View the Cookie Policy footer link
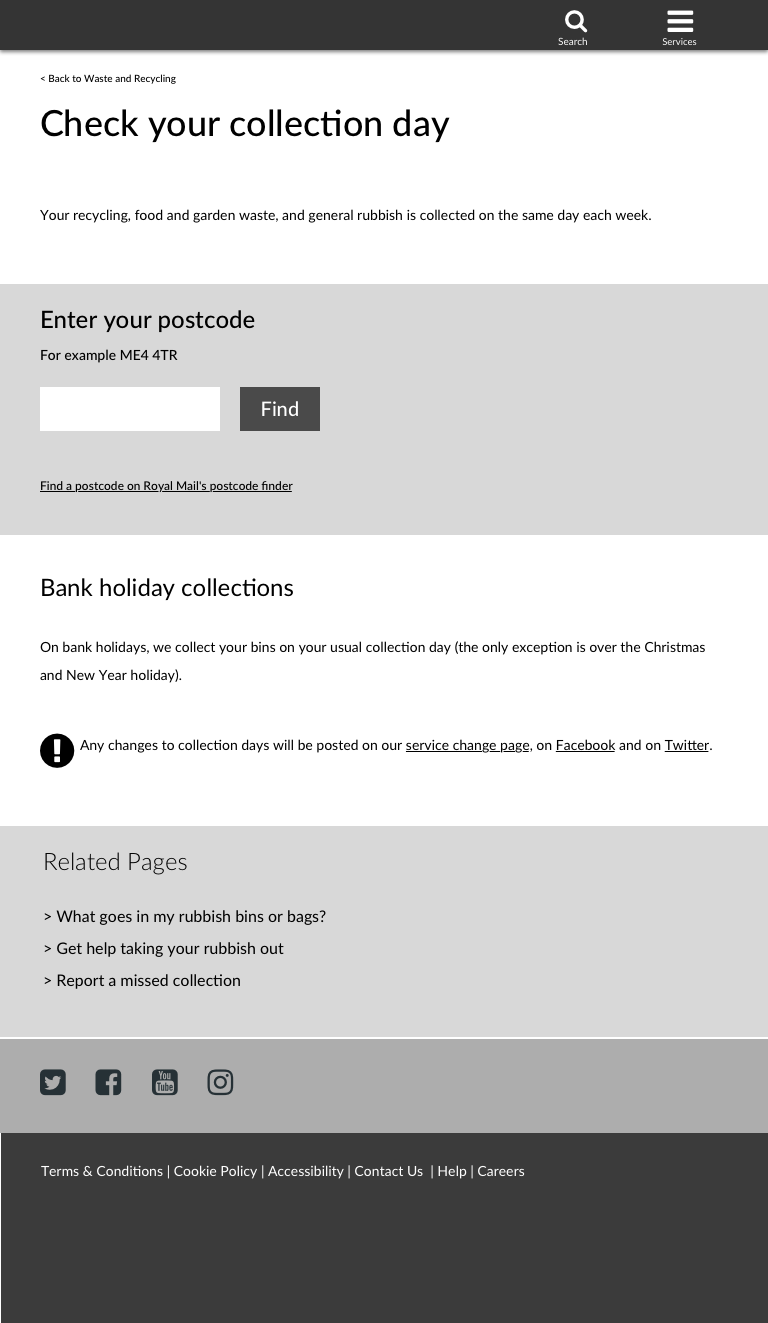This screenshot has width=768, height=1323. pyautogui.click(x=215, y=1172)
